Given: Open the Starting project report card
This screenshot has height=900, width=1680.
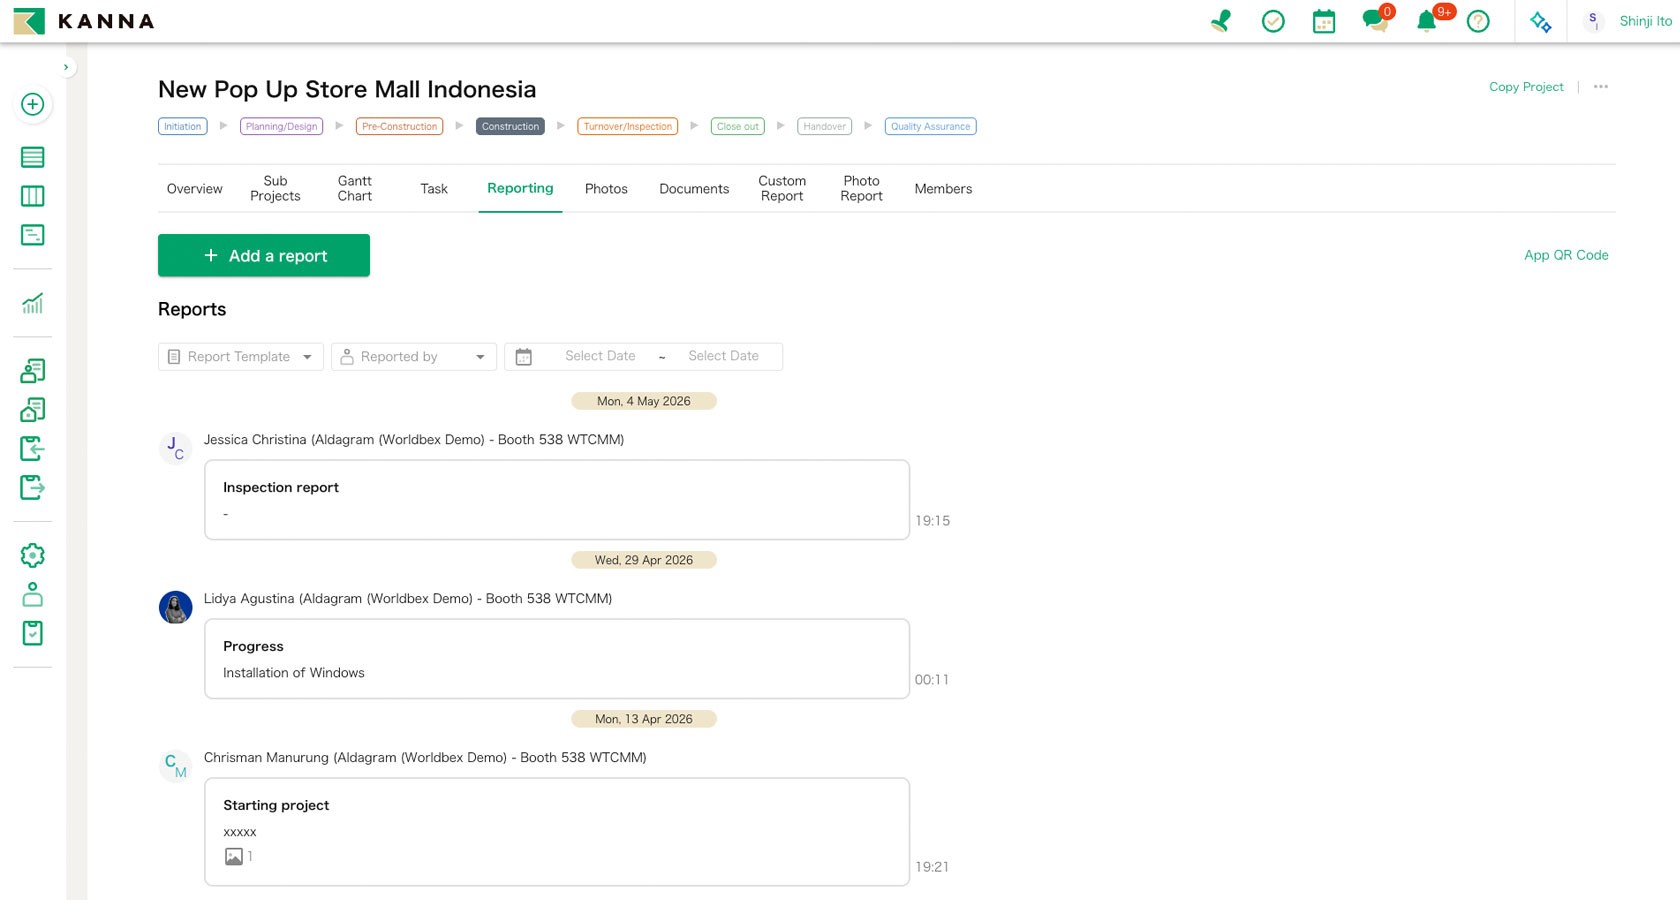Looking at the screenshot, I should (557, 832).
